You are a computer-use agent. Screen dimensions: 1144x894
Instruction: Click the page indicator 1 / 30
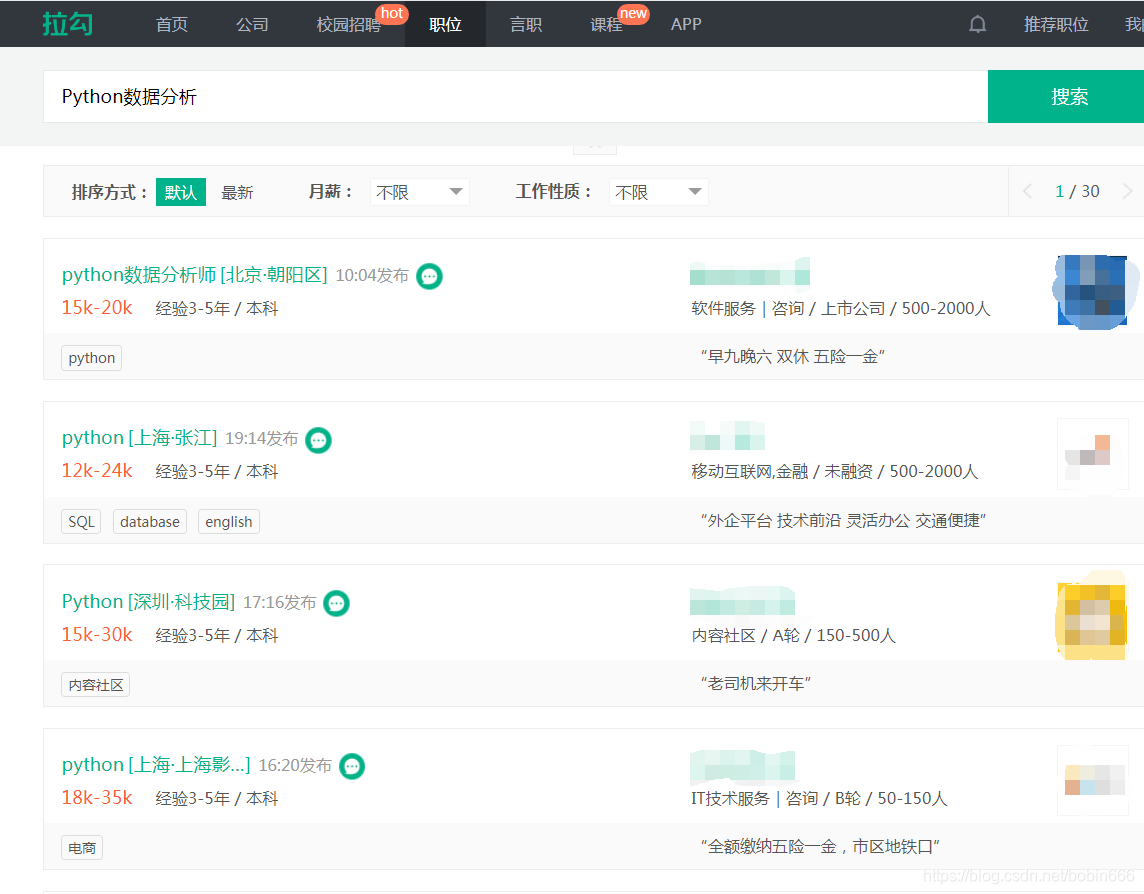coord(1077,191)
